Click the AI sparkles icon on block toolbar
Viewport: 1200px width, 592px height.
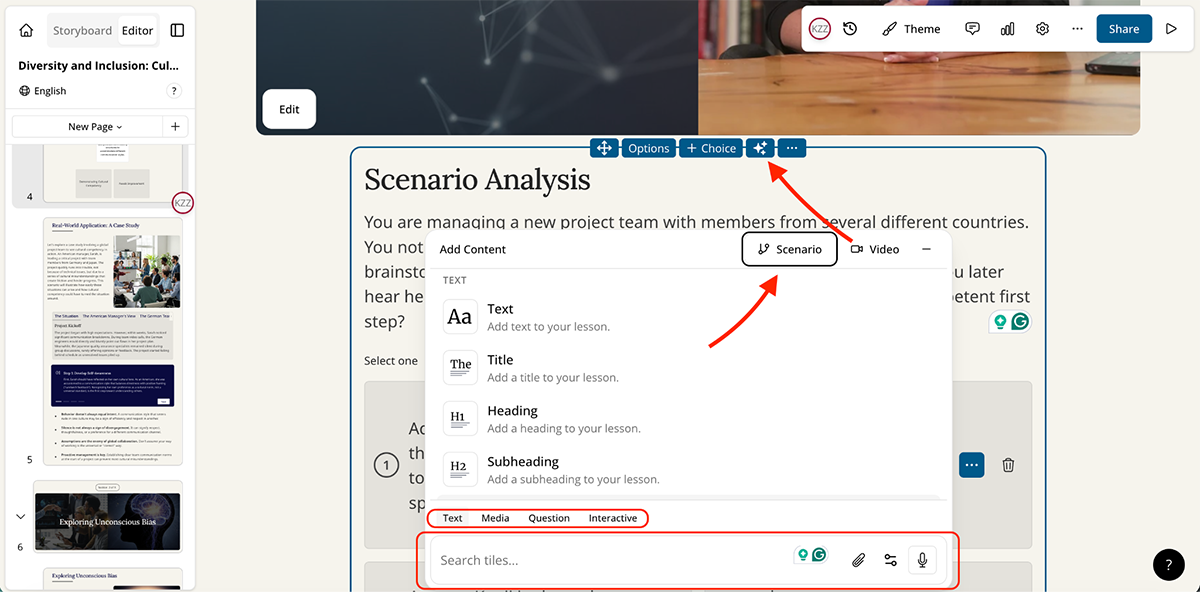[x=760, y=147]
